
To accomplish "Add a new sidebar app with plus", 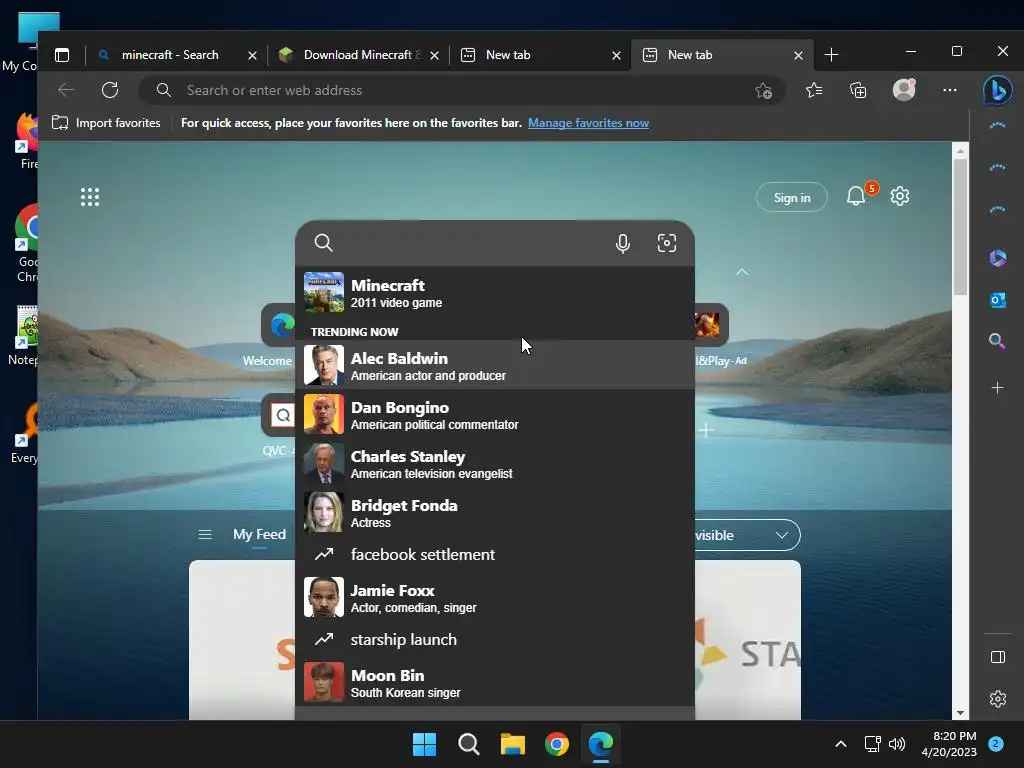I will pos(997,388).
